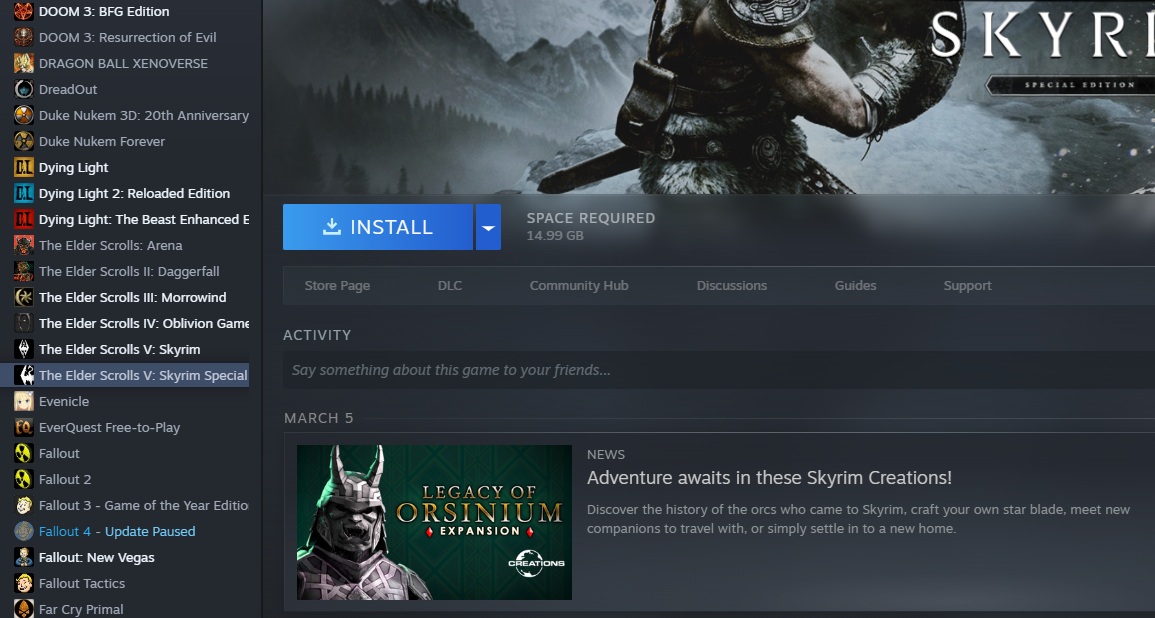Image resolution: width=1155 pixels, height=618 pixels.
Task: Click the EverQuest Free-to-Play icon
Action: tap(24, 427)
